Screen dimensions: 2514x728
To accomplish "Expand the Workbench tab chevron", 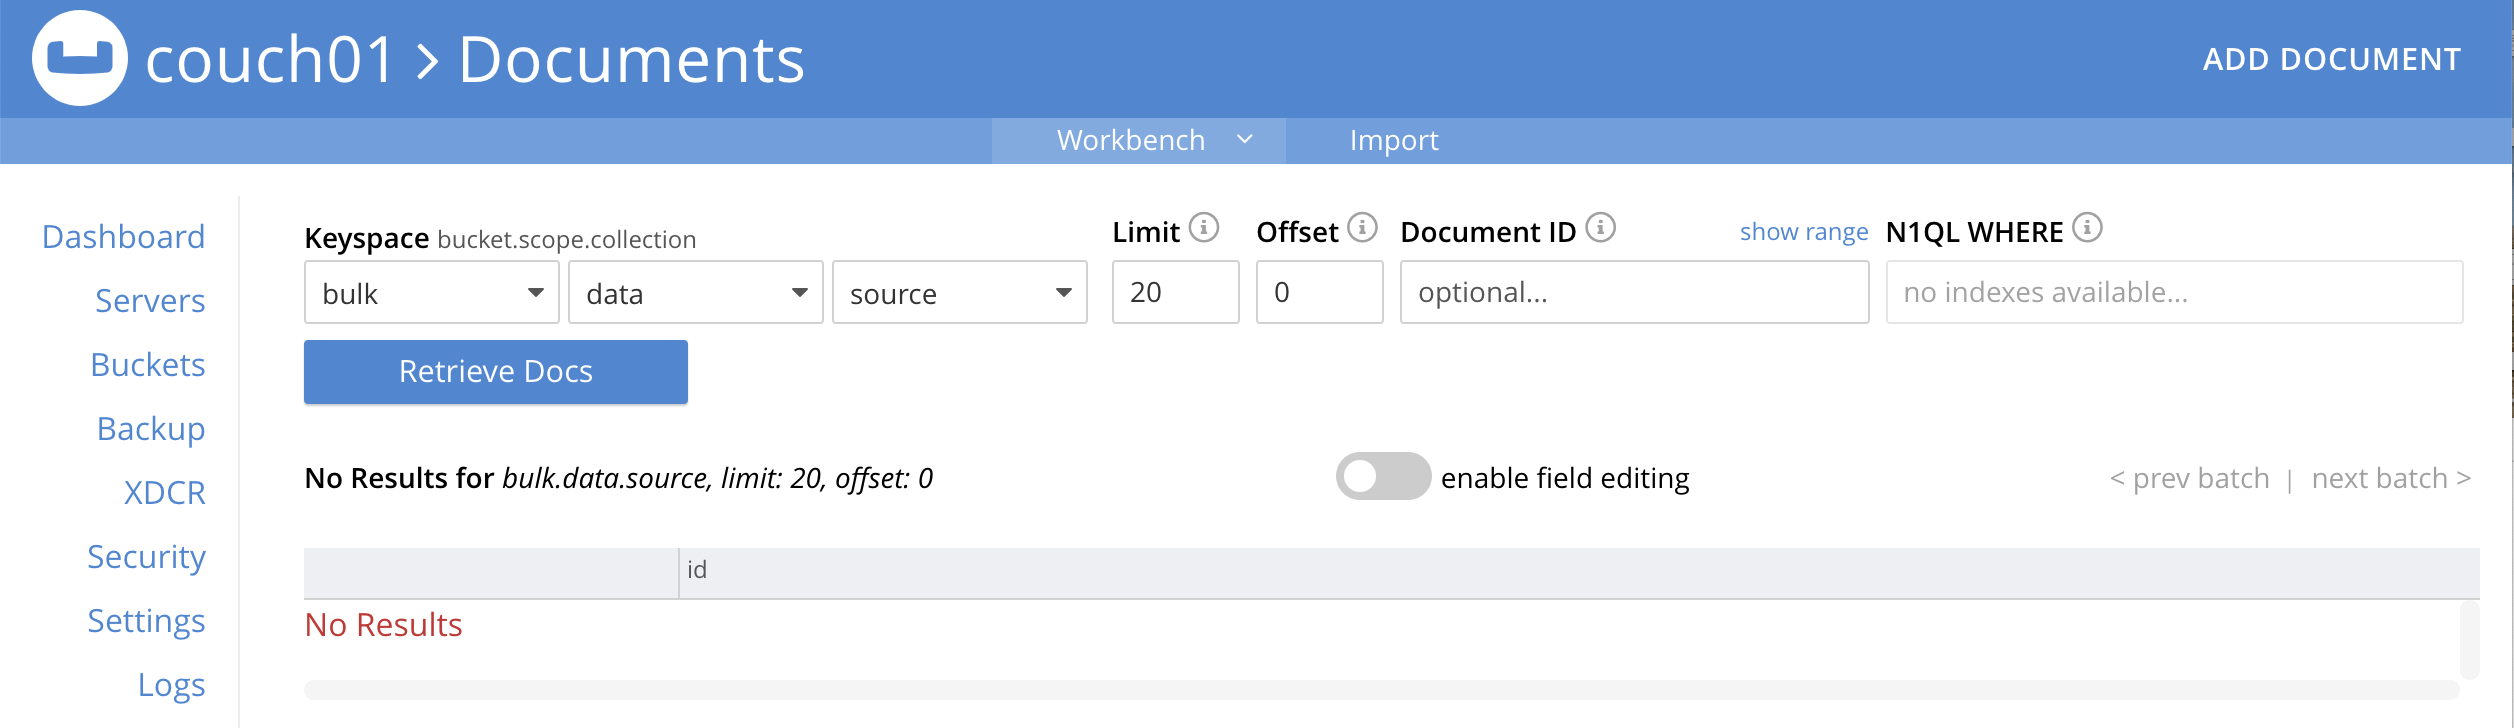I will [x=1245, y=140].
